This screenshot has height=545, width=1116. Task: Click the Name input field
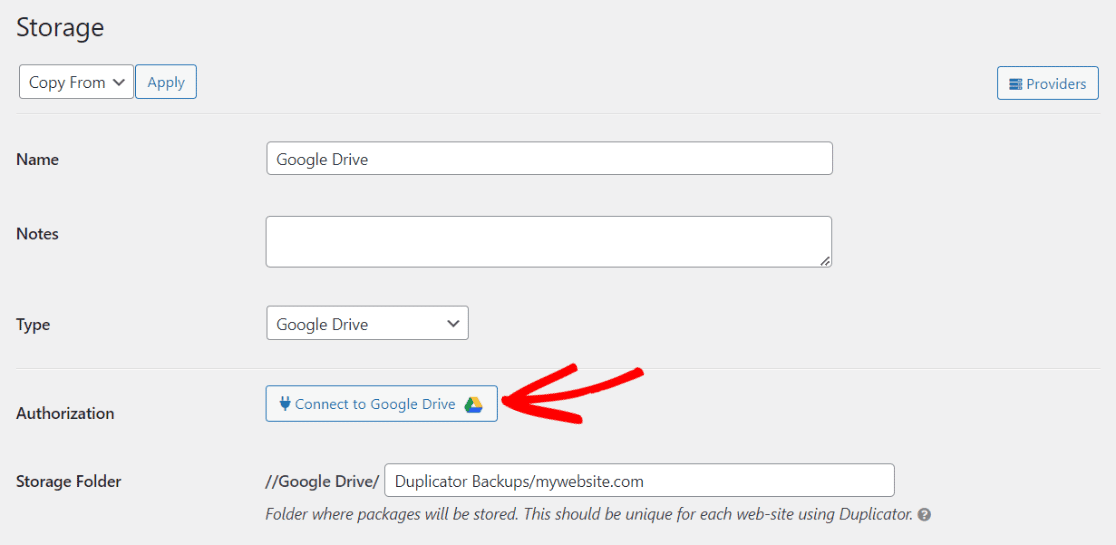click(549, 159)
